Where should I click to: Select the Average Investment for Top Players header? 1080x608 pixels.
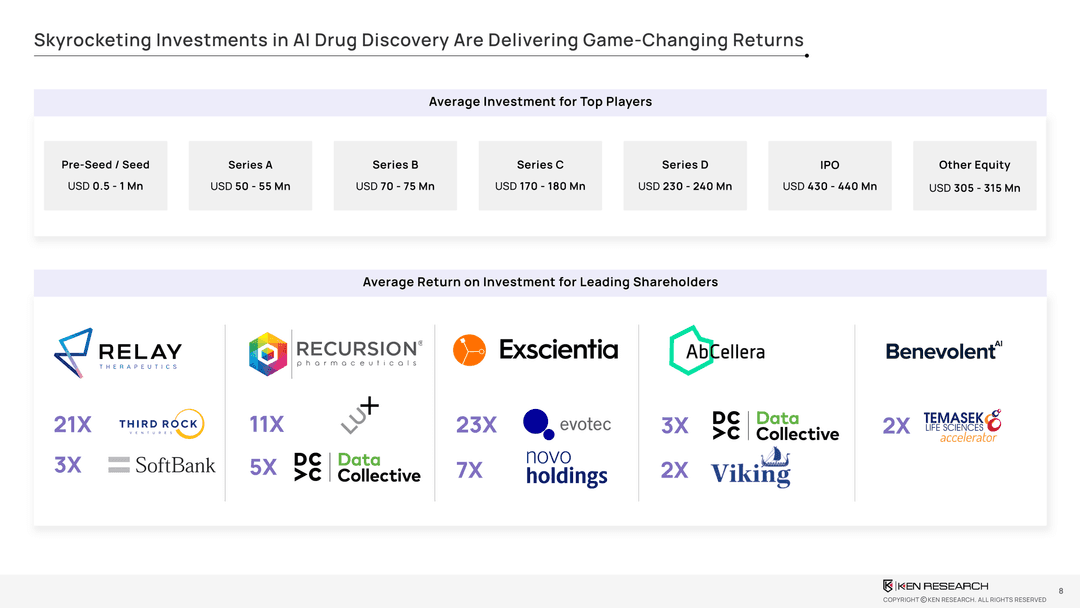coord(540,102)
